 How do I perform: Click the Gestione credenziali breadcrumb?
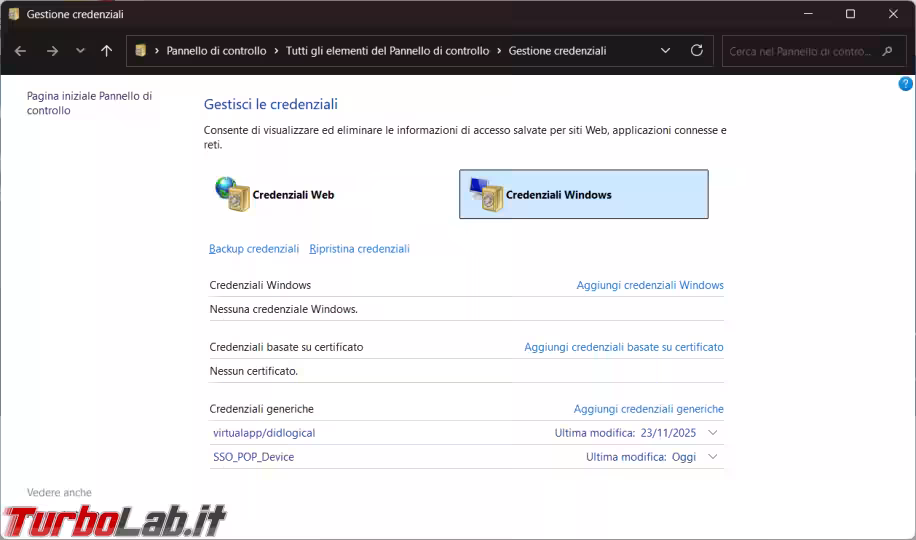point(557,51)
